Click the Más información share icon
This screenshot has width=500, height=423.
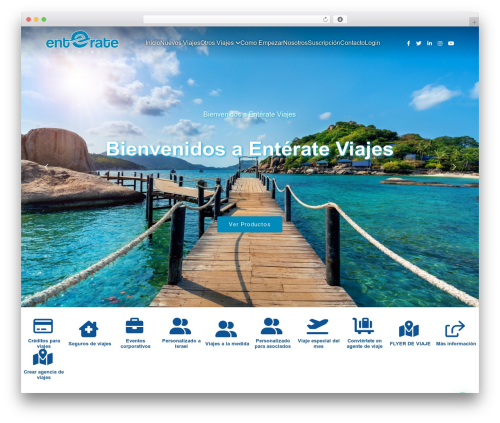pos(455,329)
